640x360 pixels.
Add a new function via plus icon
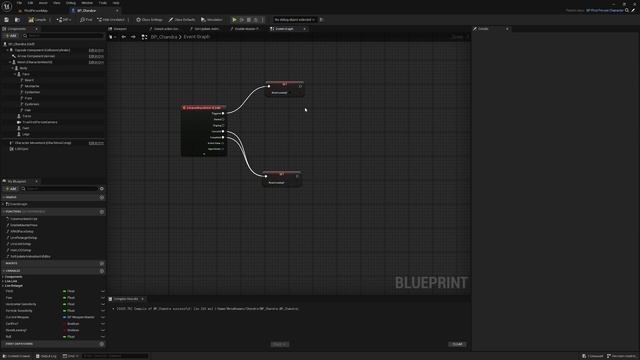(102, 212)
